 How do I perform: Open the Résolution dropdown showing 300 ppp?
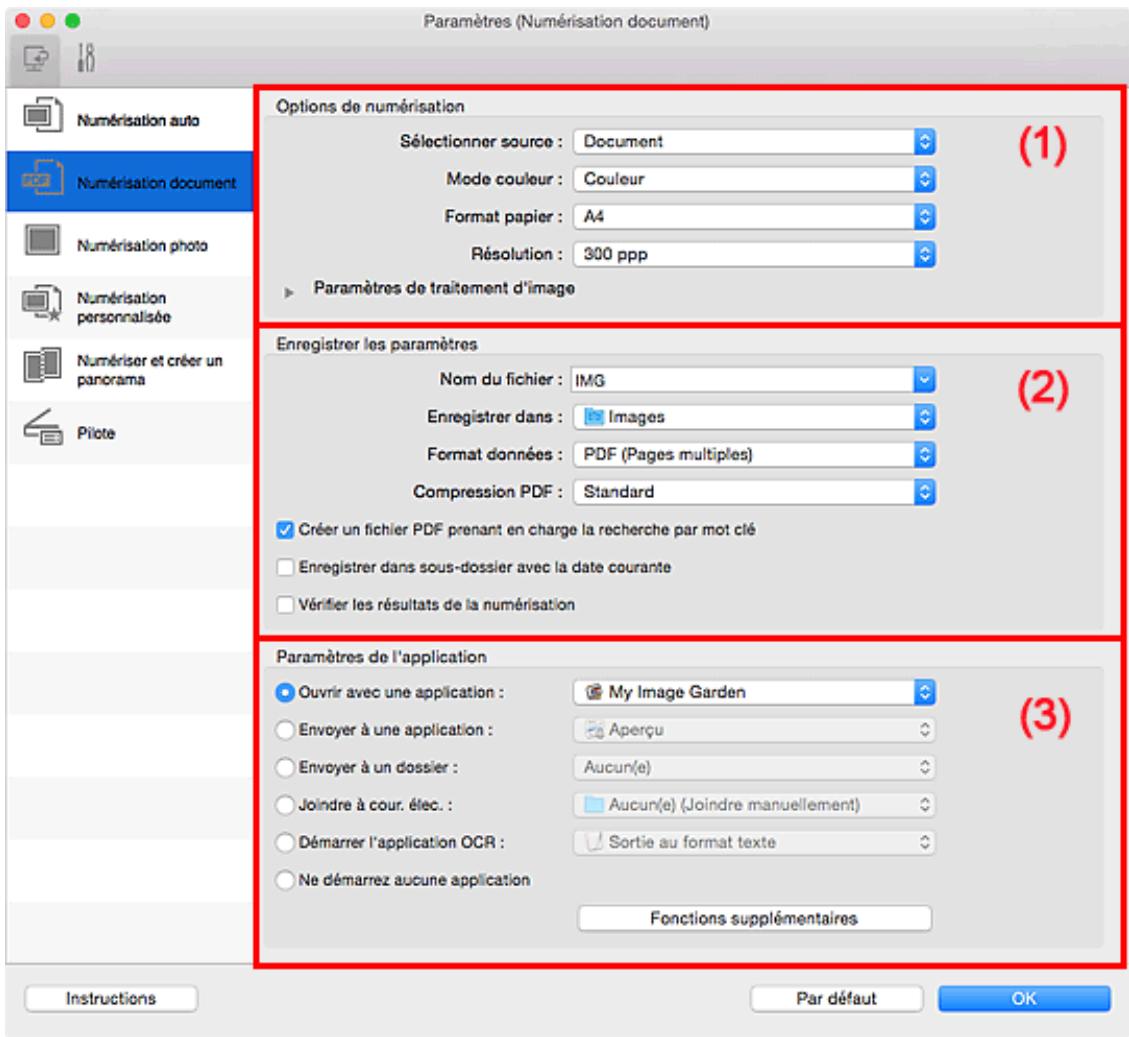tap(754, 252)
